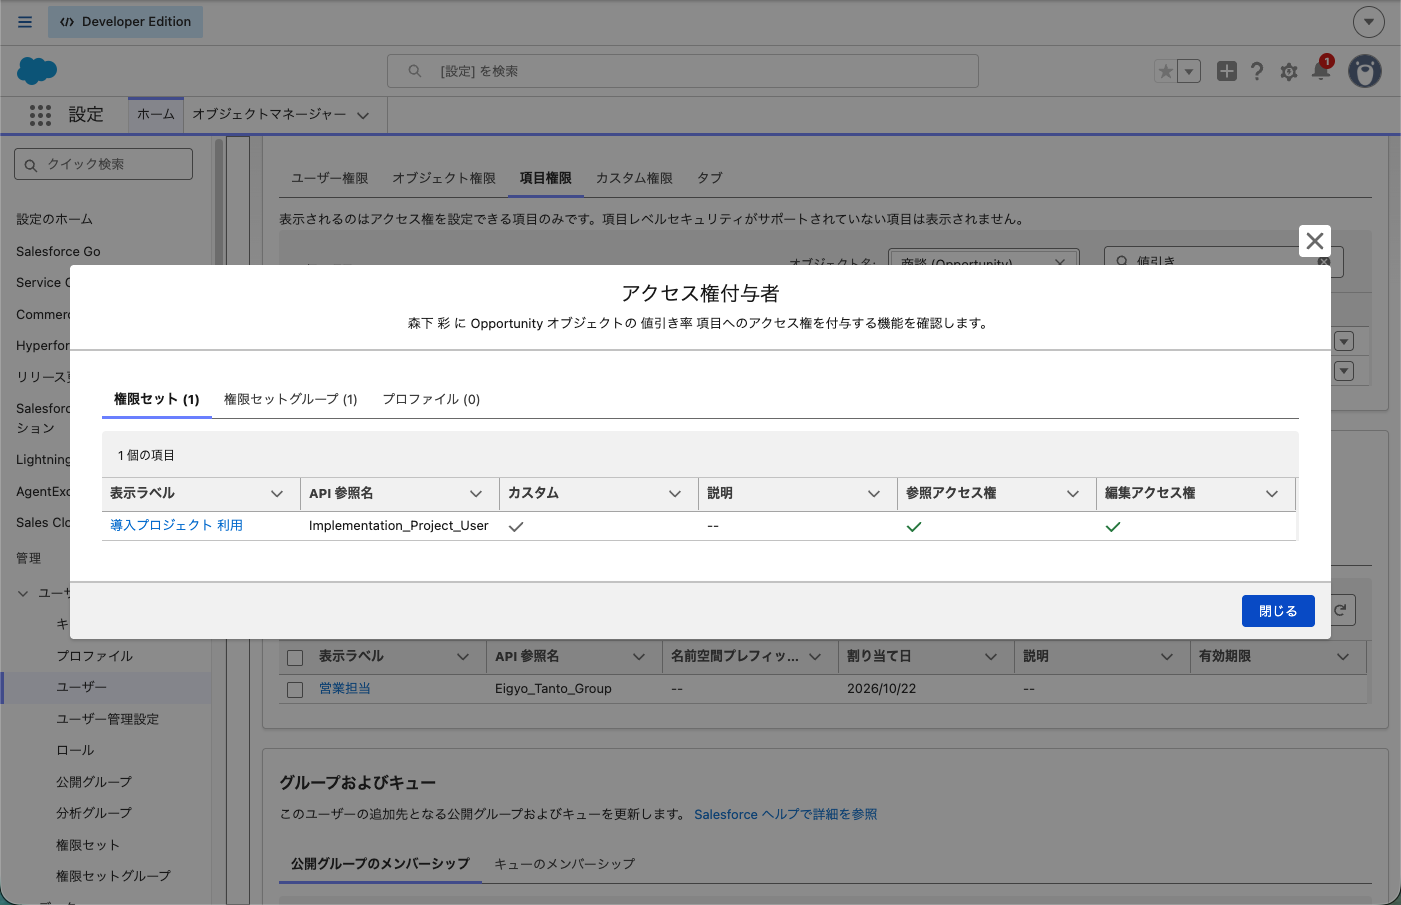Tick the select-all checkbox beside 表示ラベル
This screenshot has height=905, width=1401.
pos(295,658)
